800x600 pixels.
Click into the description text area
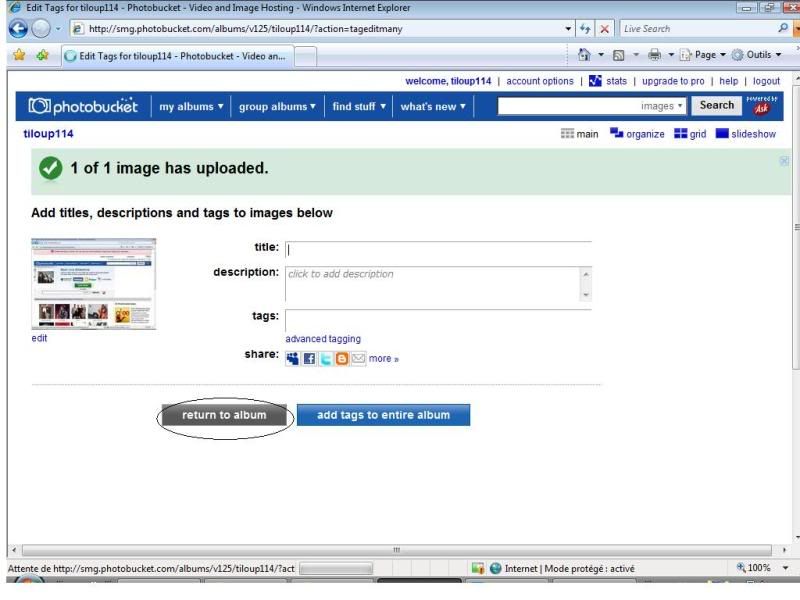[x=433, y=284]
